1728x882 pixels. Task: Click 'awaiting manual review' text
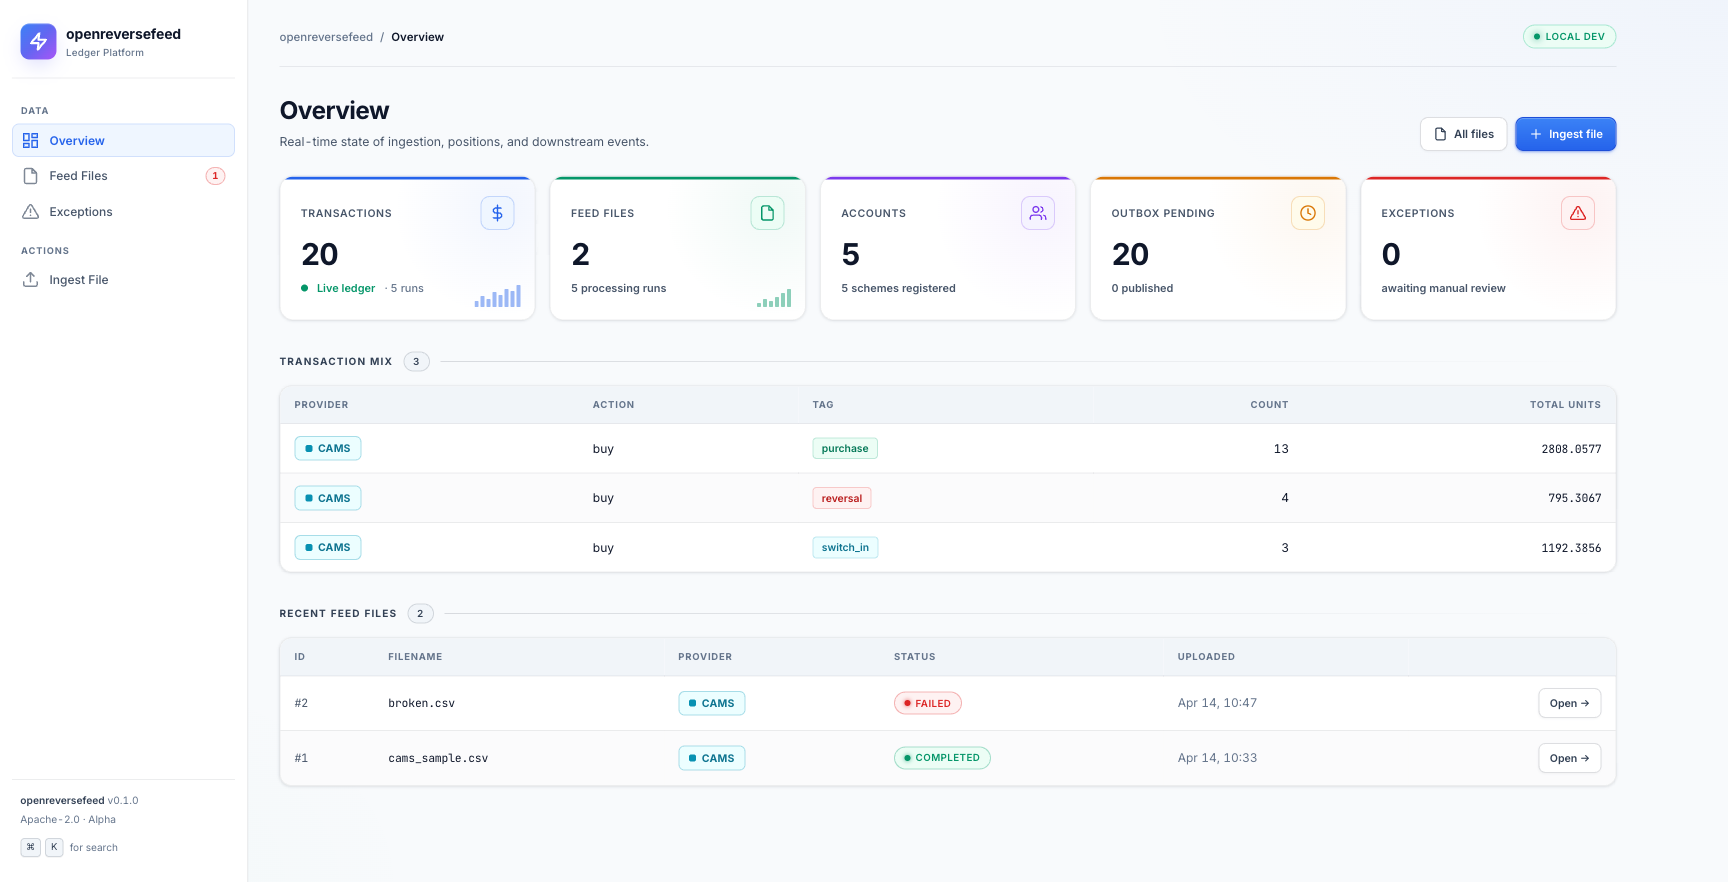[1443, 288]
